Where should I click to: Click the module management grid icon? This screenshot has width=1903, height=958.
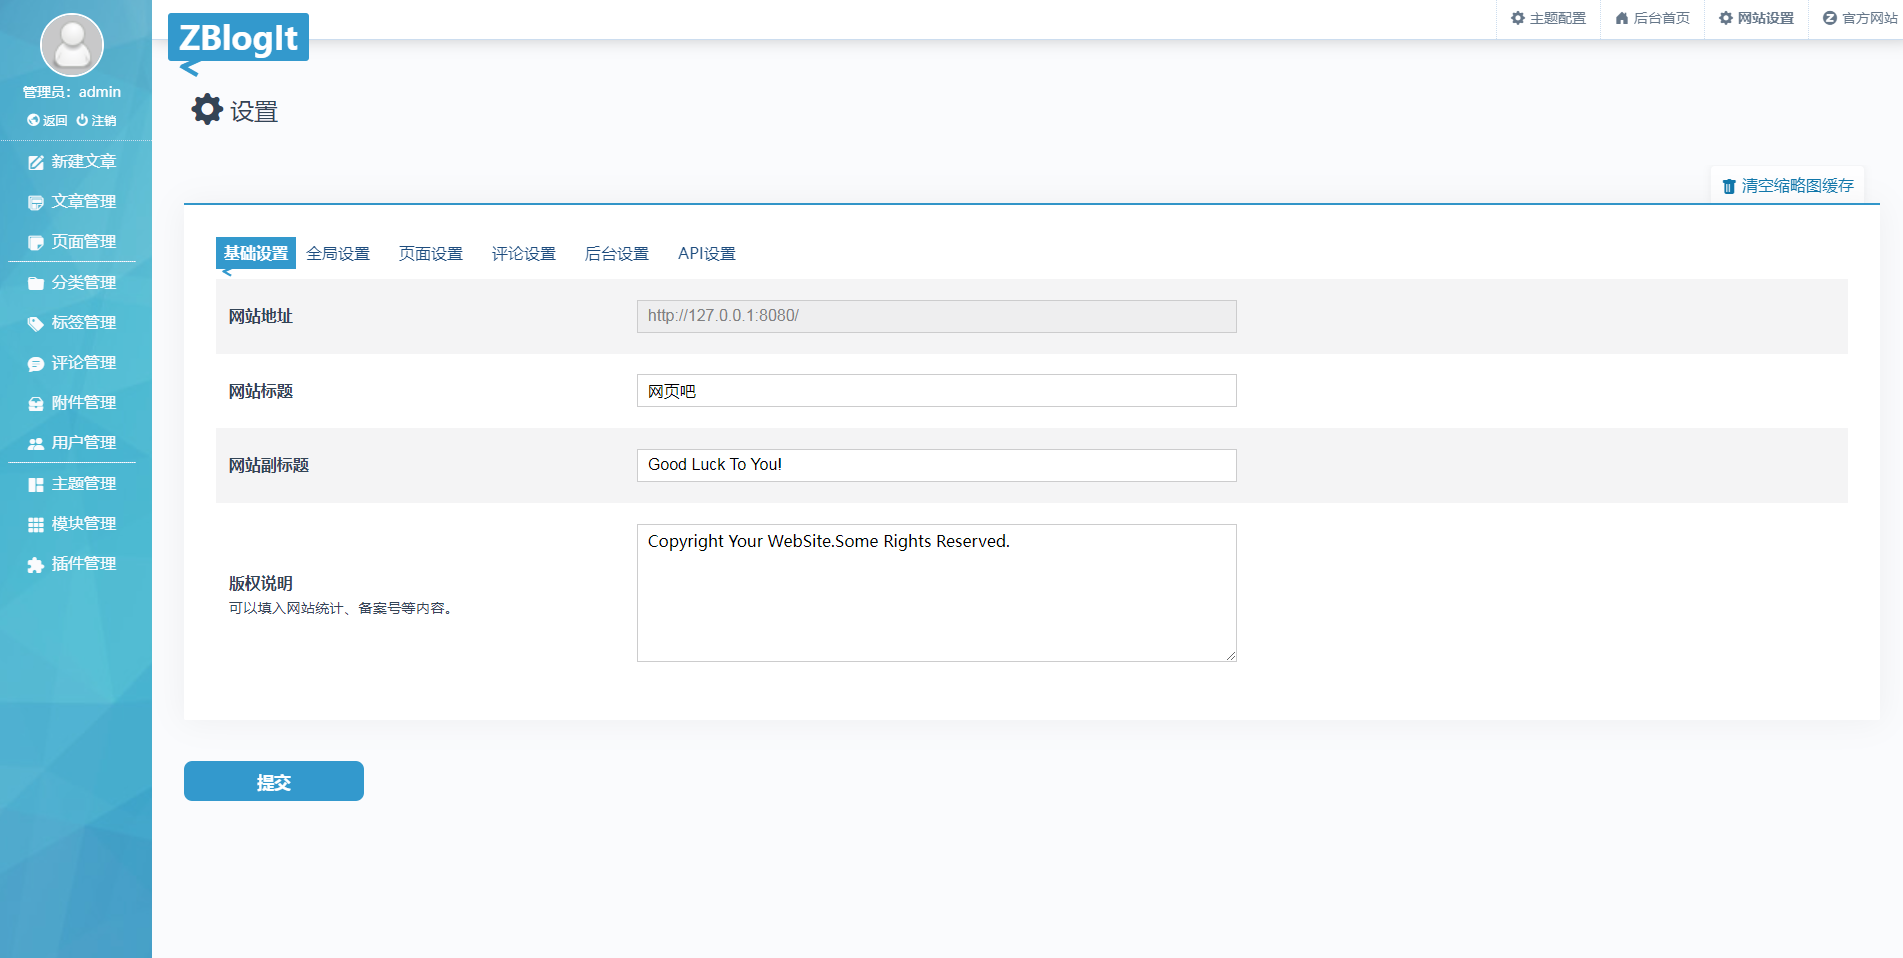(36, 524)
